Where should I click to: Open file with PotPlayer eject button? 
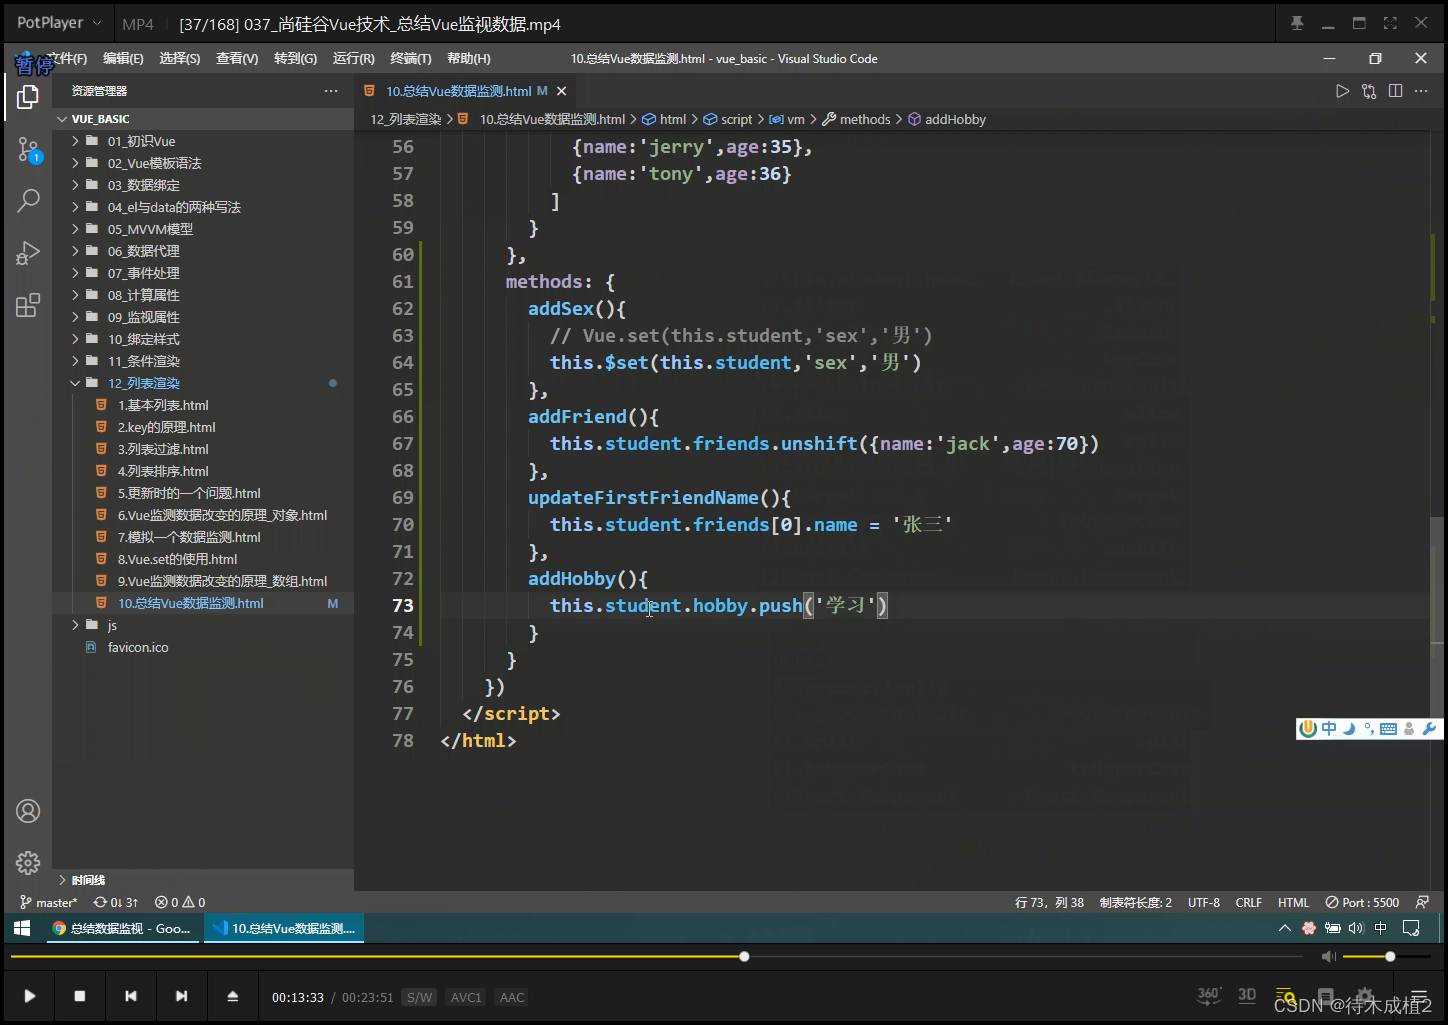coord(232,996)
